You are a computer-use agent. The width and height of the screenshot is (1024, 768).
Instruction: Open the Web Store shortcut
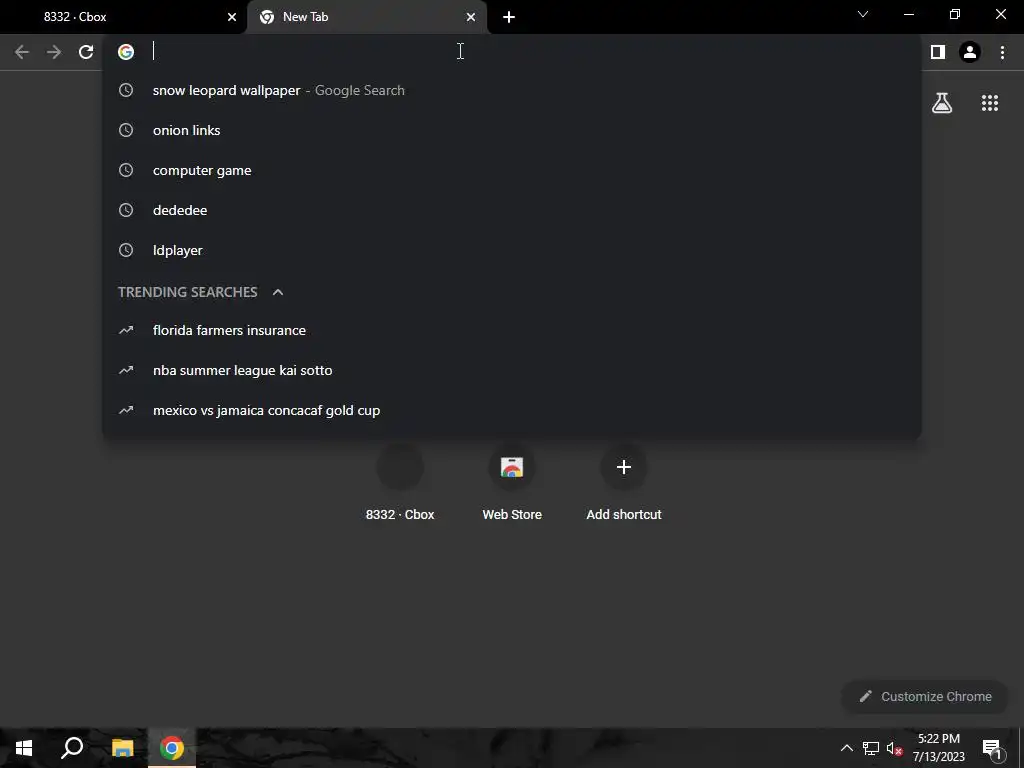(x=512, y=482)
